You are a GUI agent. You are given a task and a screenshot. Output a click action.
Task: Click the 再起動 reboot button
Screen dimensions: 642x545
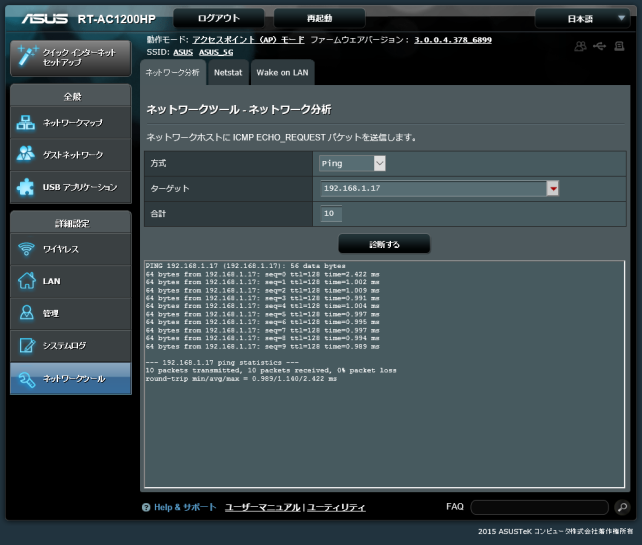click(x=319, y=18)
